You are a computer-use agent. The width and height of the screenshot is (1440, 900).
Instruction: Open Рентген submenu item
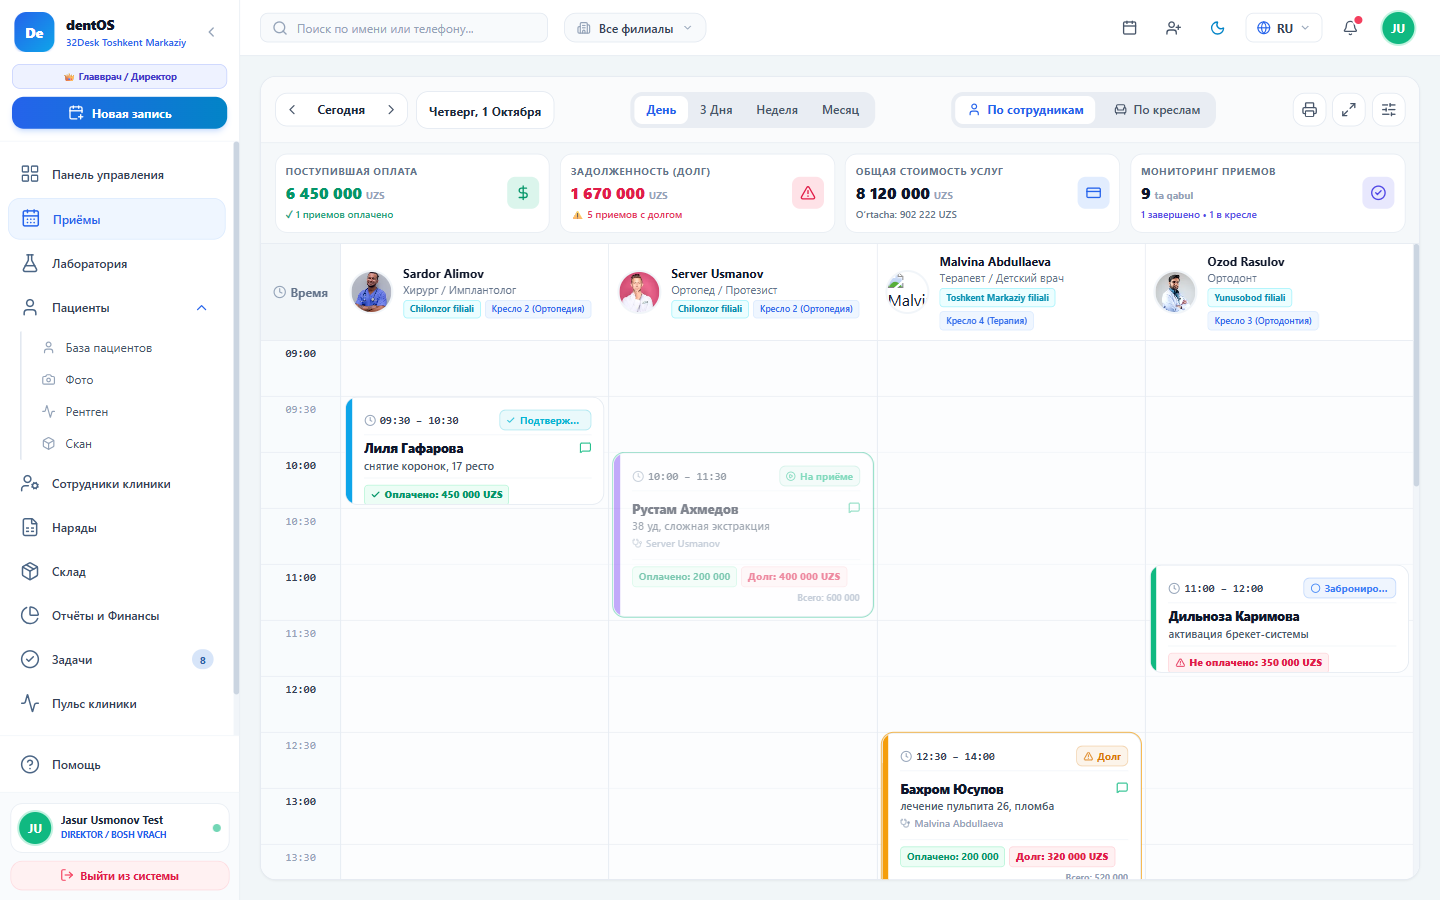coord(125,412)
